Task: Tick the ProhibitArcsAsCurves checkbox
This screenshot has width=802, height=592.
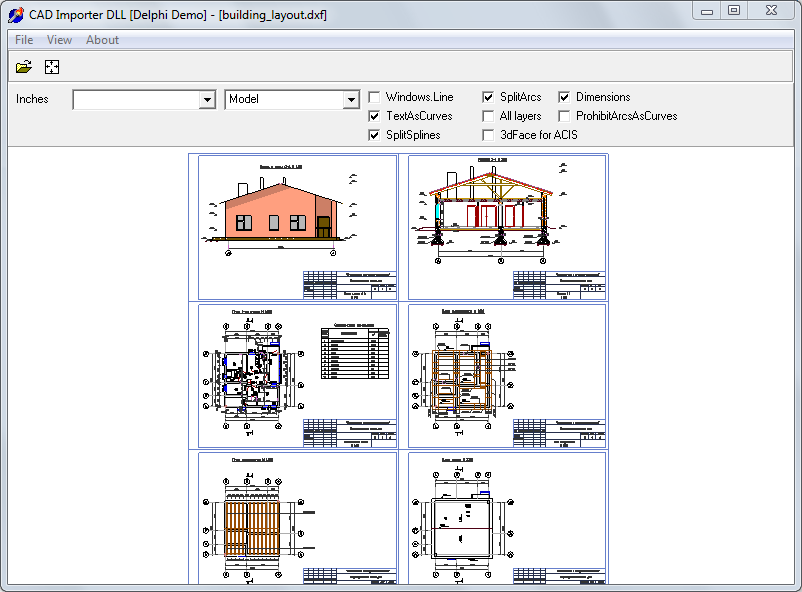Action: click(x=564, y=116)
